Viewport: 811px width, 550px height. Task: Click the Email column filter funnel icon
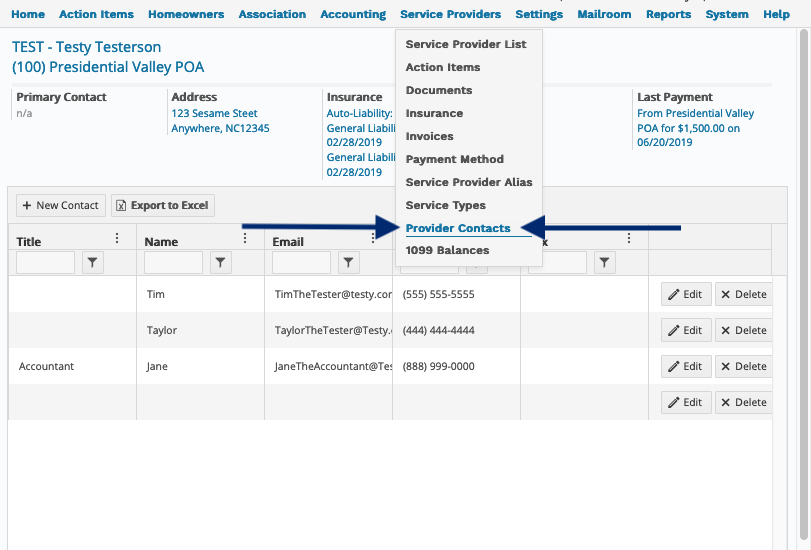(349, 263)
